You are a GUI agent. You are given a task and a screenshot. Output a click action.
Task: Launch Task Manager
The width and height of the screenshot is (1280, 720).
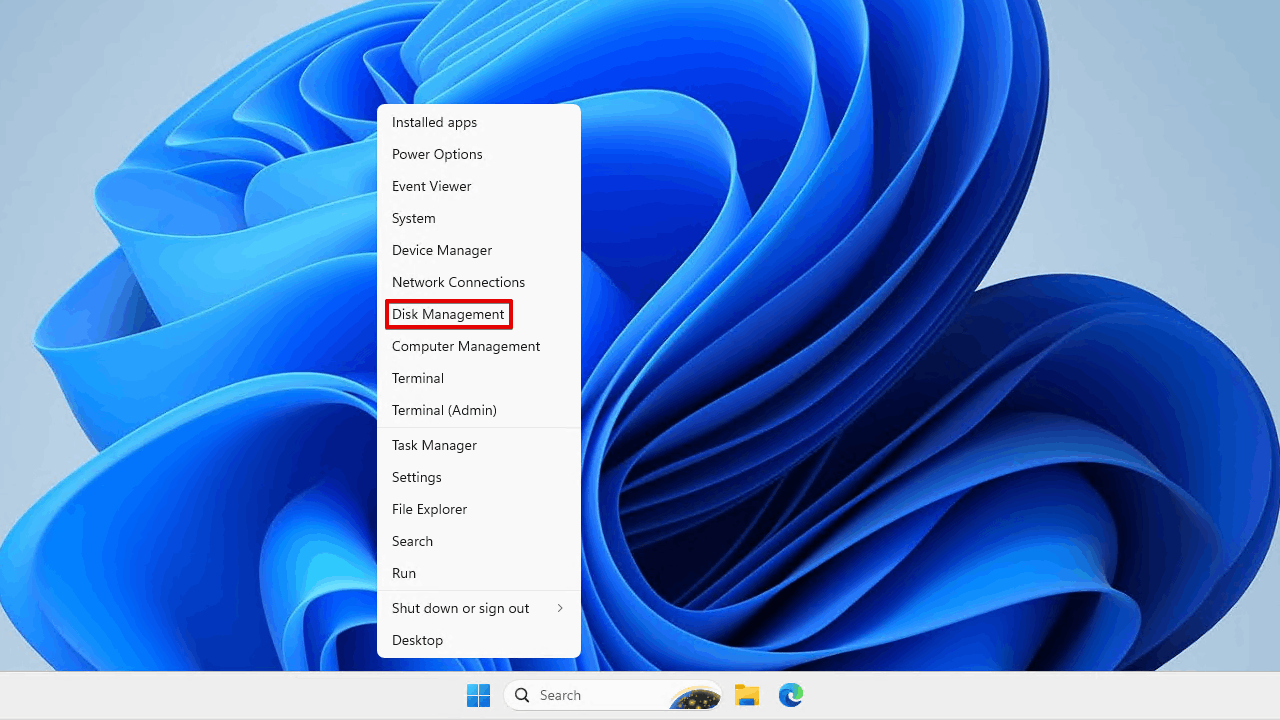(x=434, y=445)
